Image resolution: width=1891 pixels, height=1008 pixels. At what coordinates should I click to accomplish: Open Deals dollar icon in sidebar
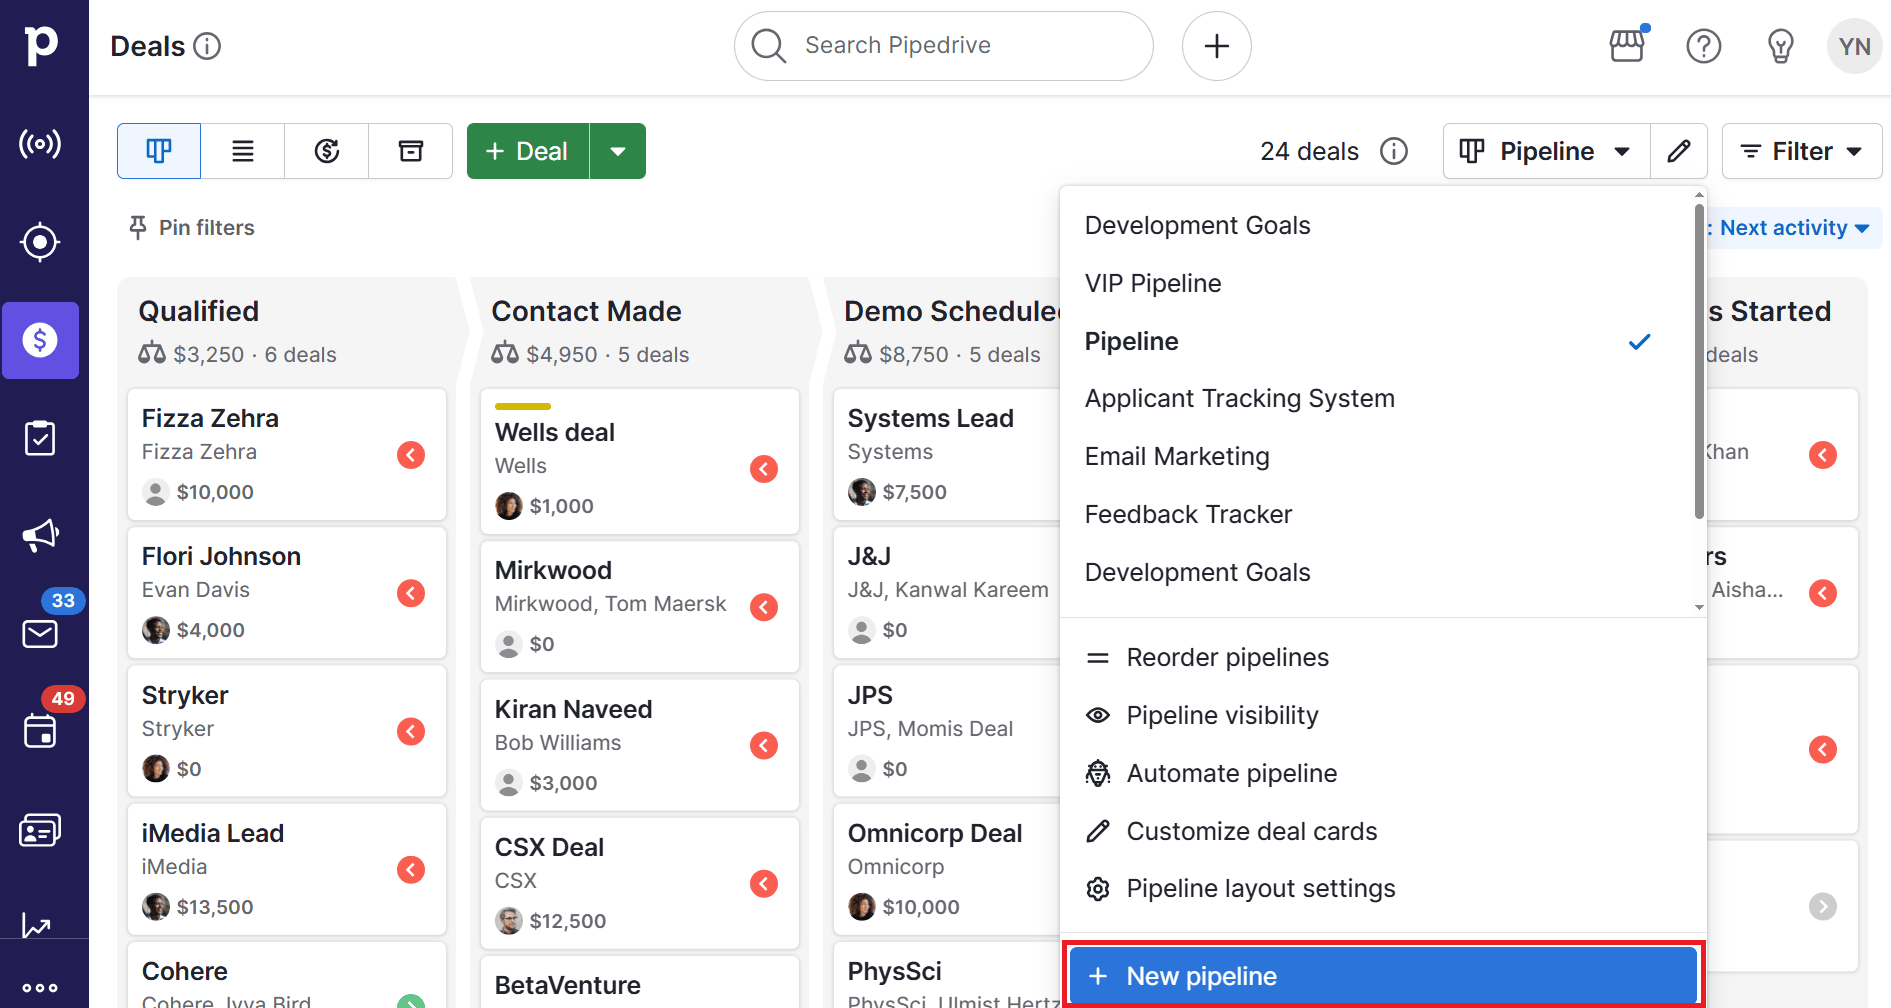(x=40, y=340)
